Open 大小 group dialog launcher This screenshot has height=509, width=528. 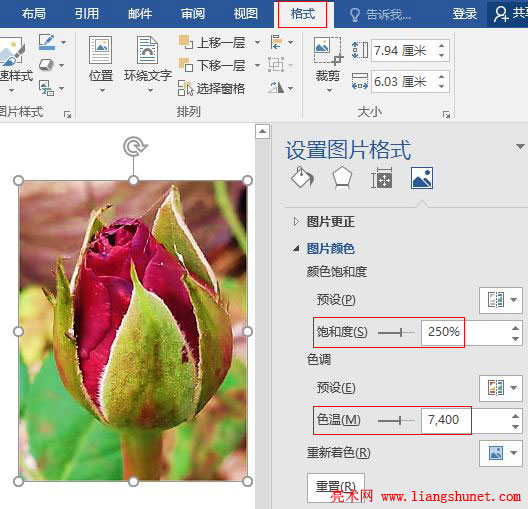click(x=446, y=115)
